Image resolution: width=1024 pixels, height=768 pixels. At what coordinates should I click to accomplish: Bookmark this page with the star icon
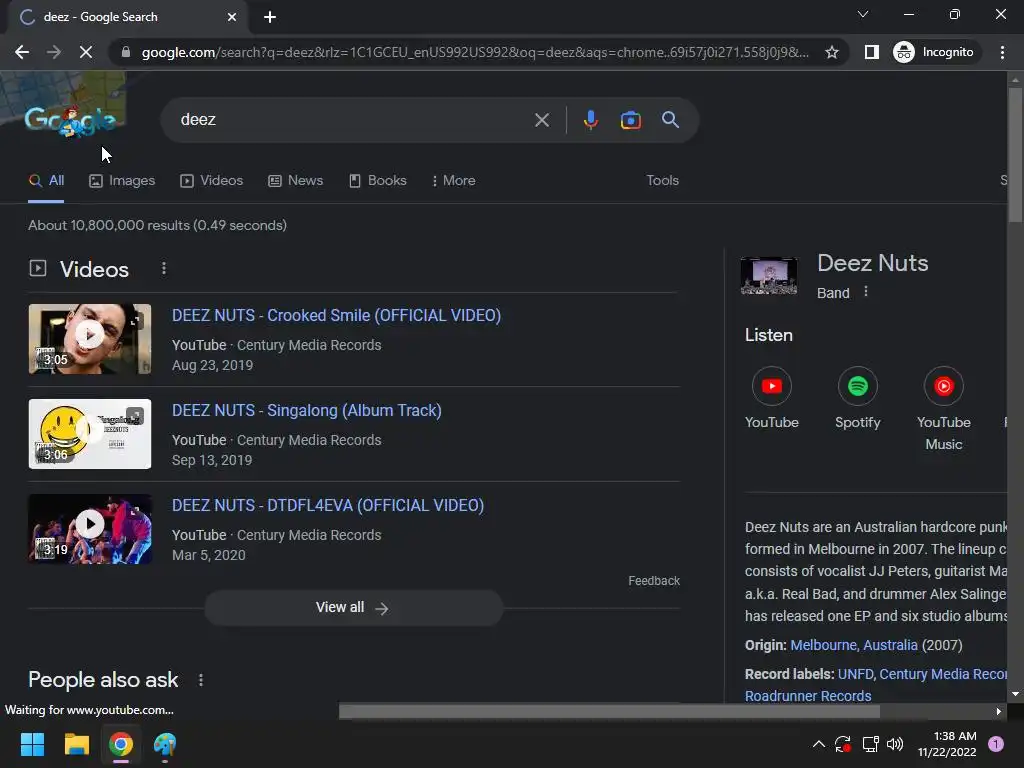pyautogui.click(x=831, y=52)
